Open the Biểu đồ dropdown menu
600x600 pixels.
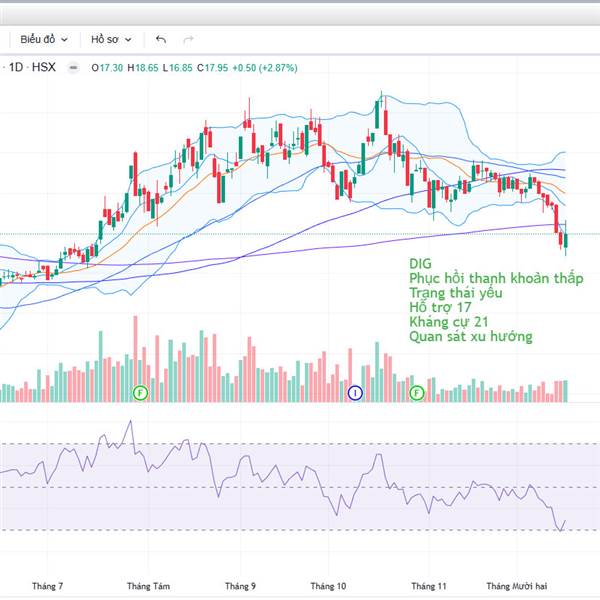tap(44, 39)
